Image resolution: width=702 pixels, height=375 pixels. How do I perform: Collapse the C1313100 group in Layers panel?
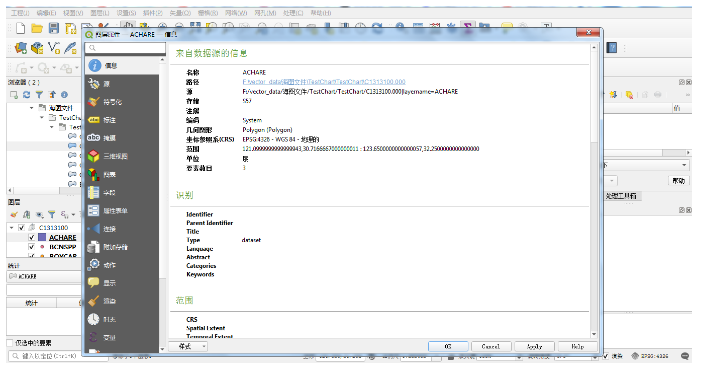point(12,228)
